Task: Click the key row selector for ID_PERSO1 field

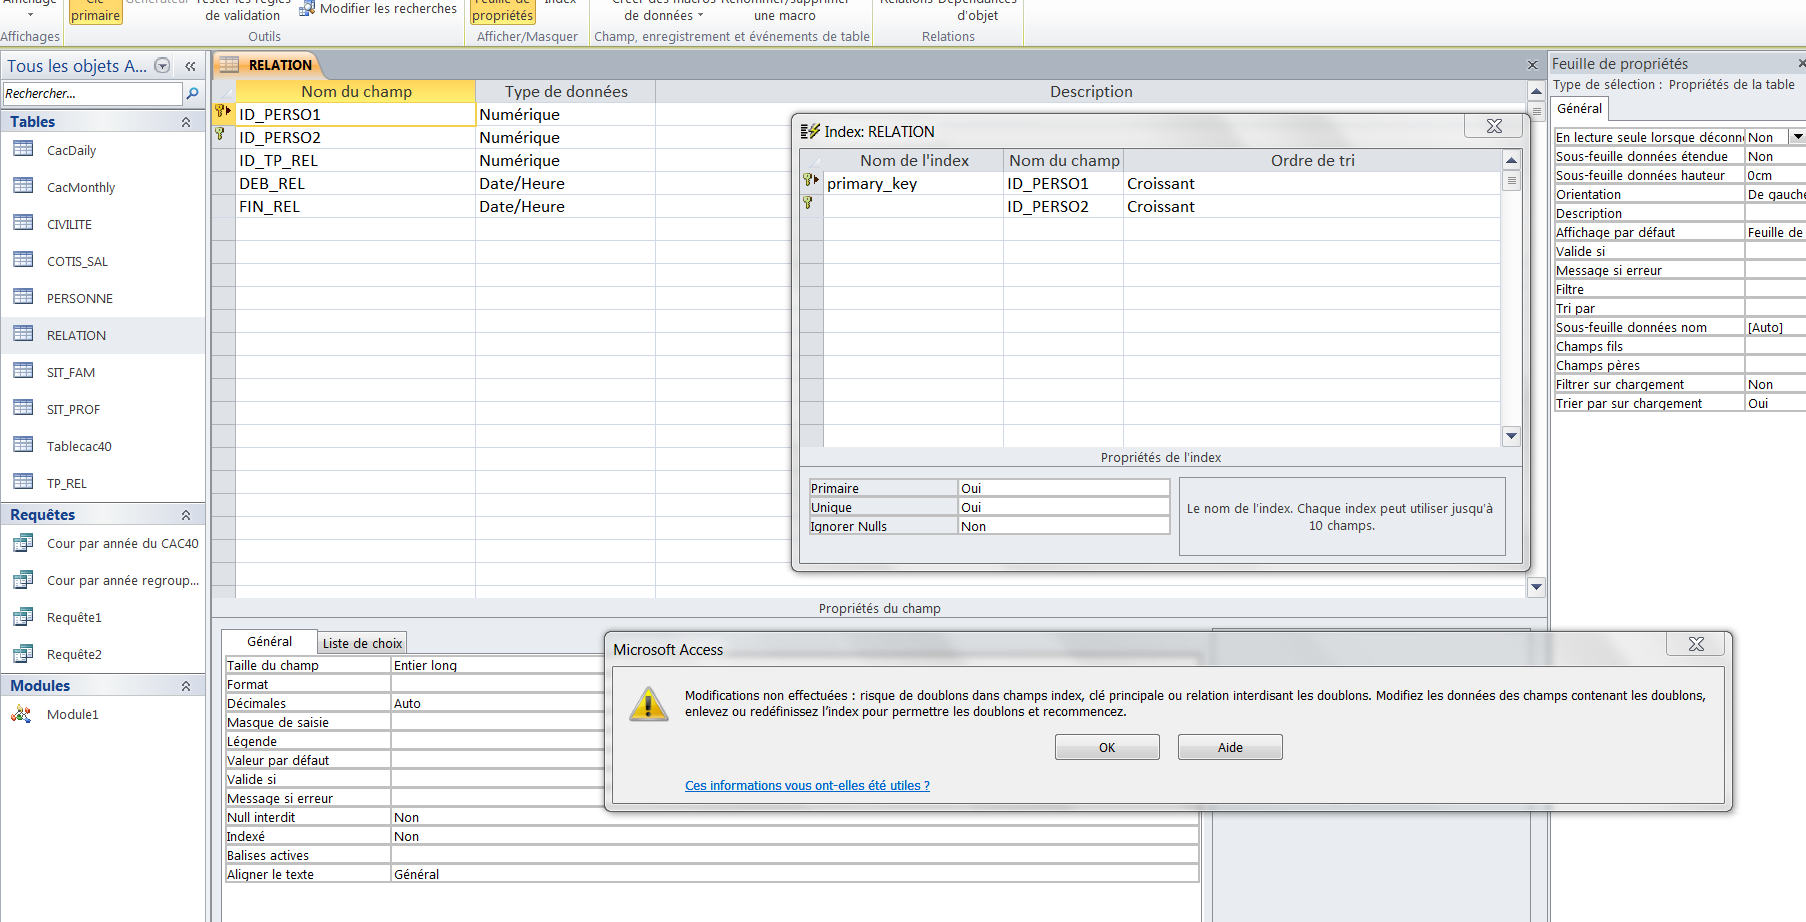Action: (x=223, y=113)
